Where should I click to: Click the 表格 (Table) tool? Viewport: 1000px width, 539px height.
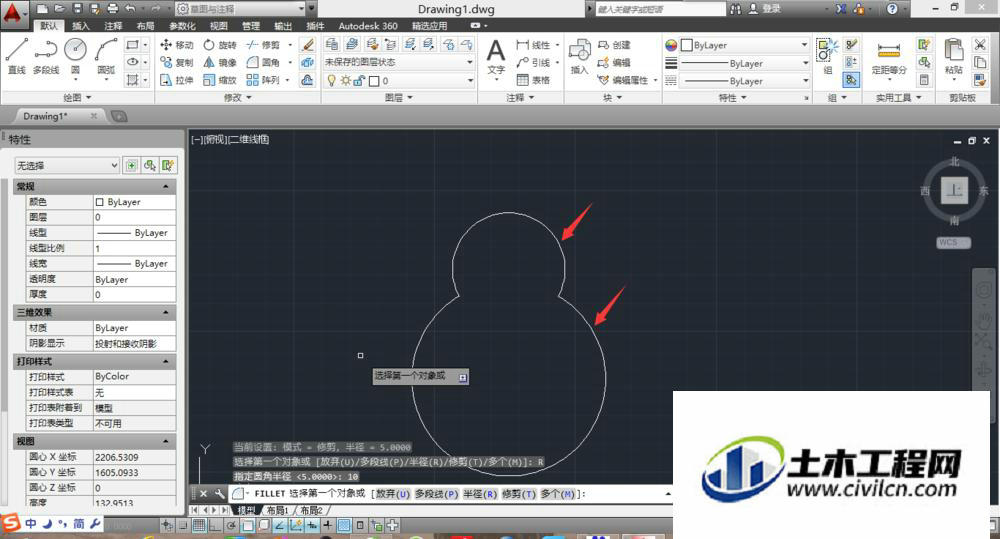pos(533,80)
